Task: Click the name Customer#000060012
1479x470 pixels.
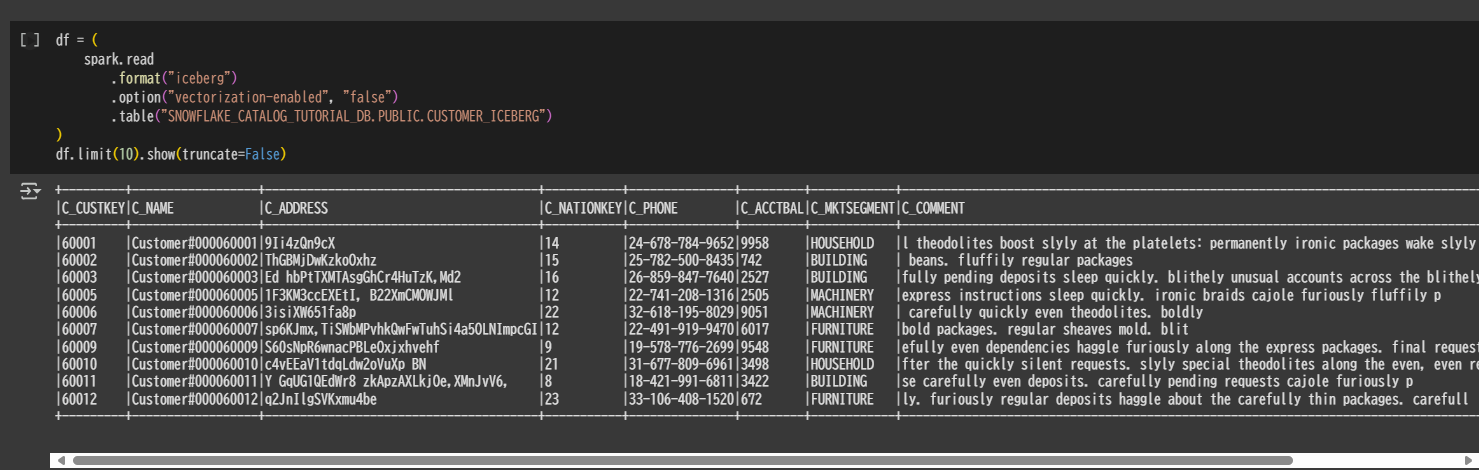Action: pyautogui.click(x=194, y=399)
